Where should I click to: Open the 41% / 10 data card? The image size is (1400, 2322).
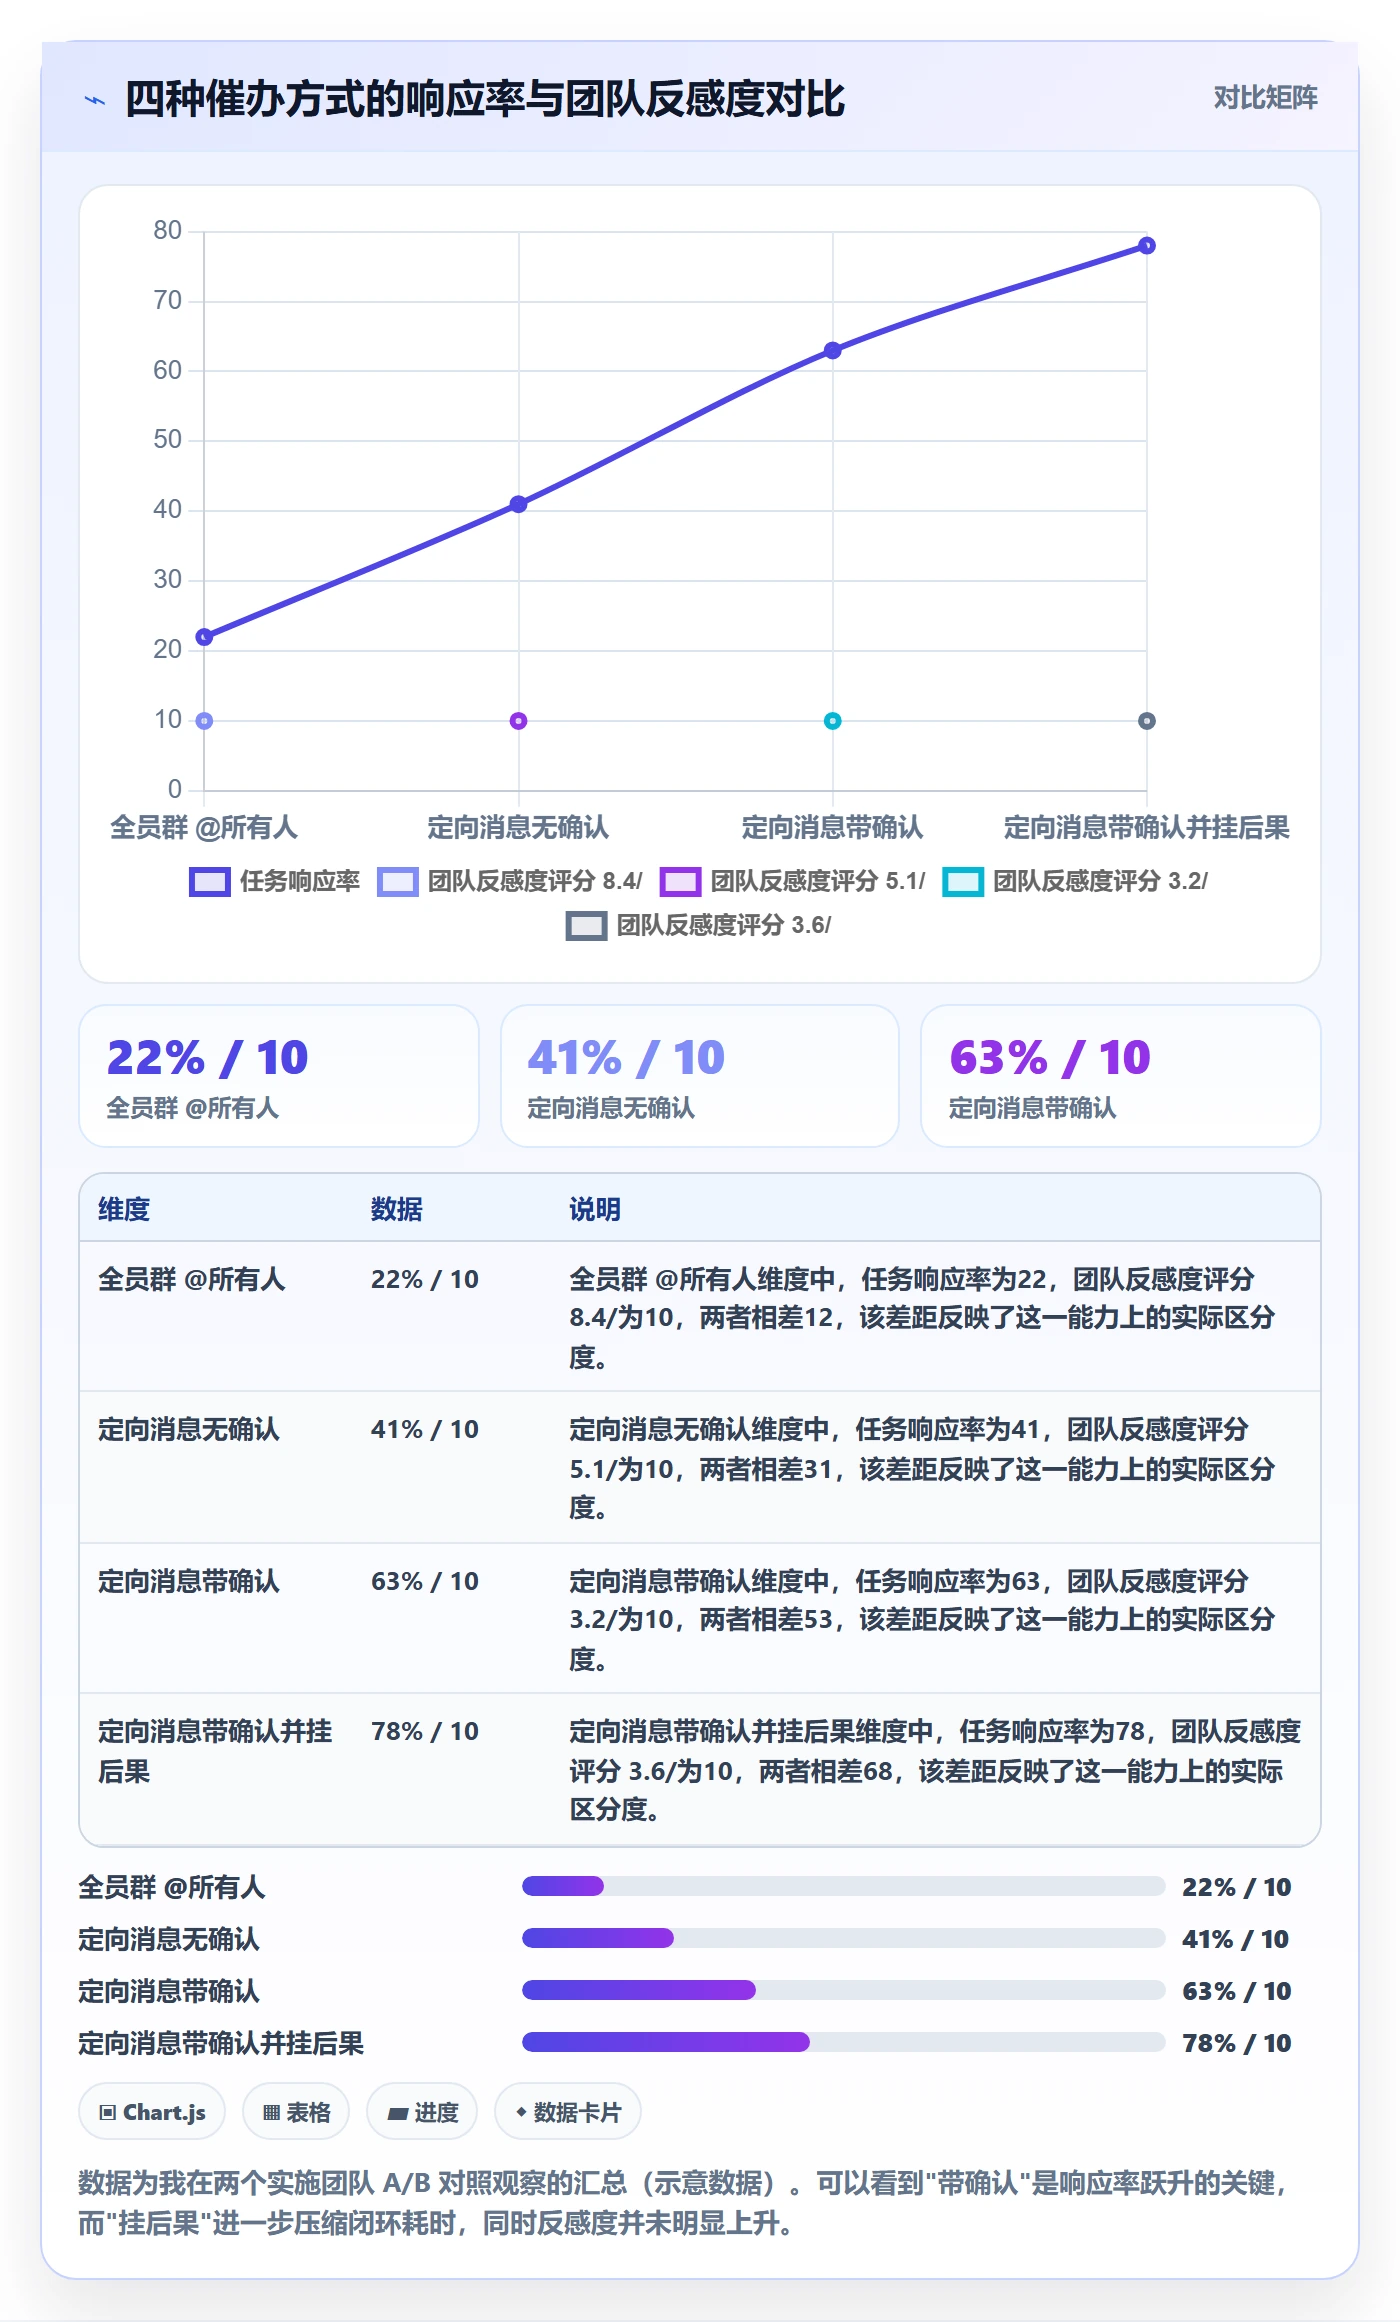point(699,1076)
